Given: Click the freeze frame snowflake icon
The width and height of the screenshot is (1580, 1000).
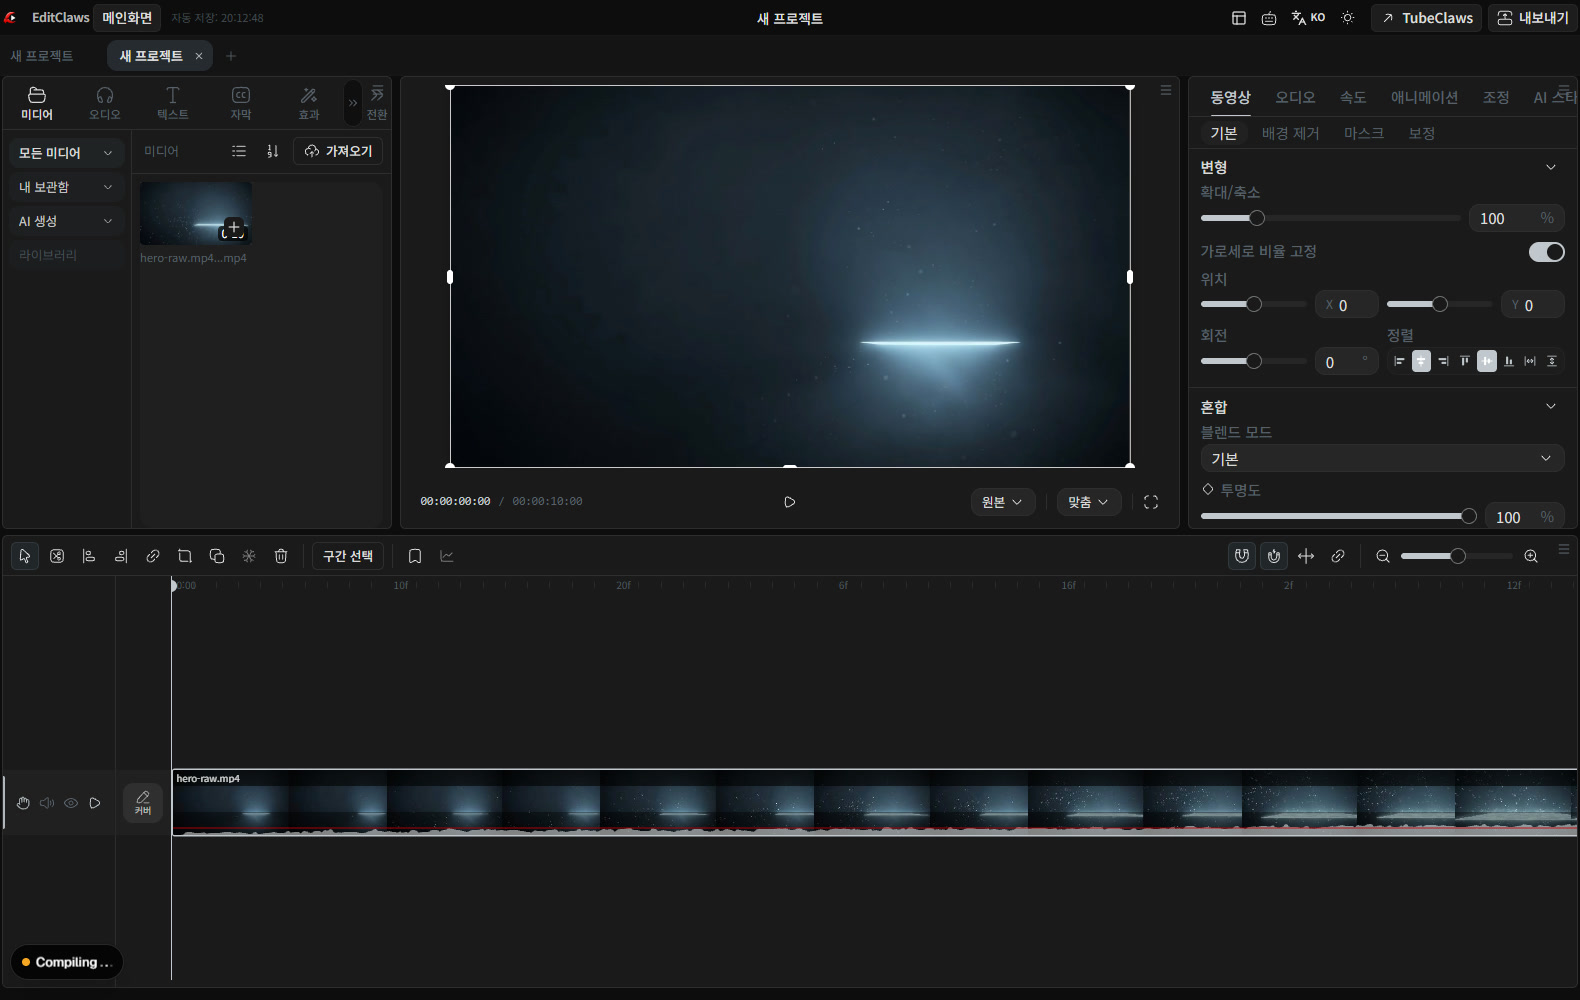Looking at the screenshot, I should 249,556.
